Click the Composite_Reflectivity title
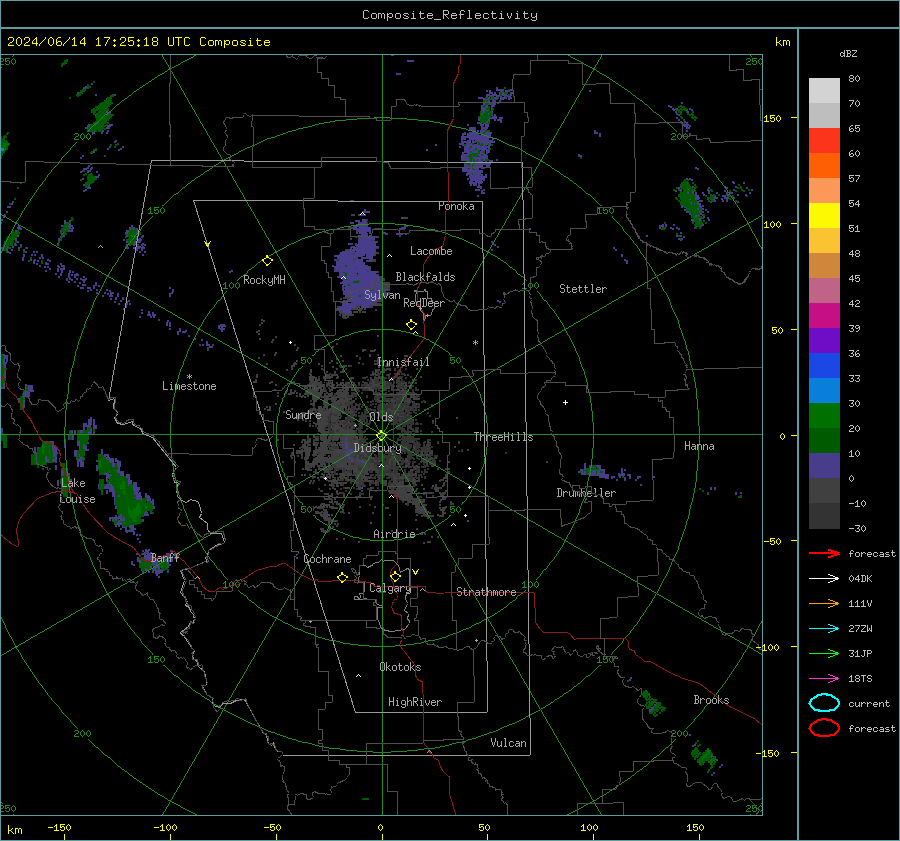 pos(450,15)
